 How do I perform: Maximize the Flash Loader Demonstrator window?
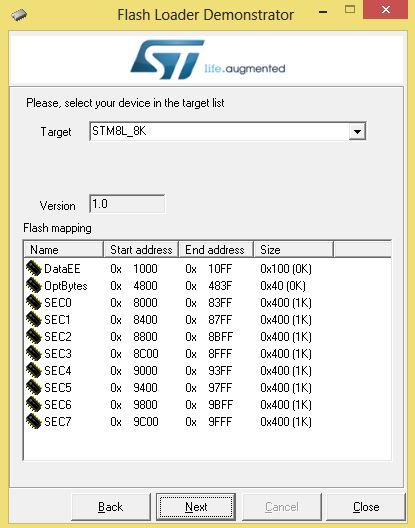[x=350, y=9]
